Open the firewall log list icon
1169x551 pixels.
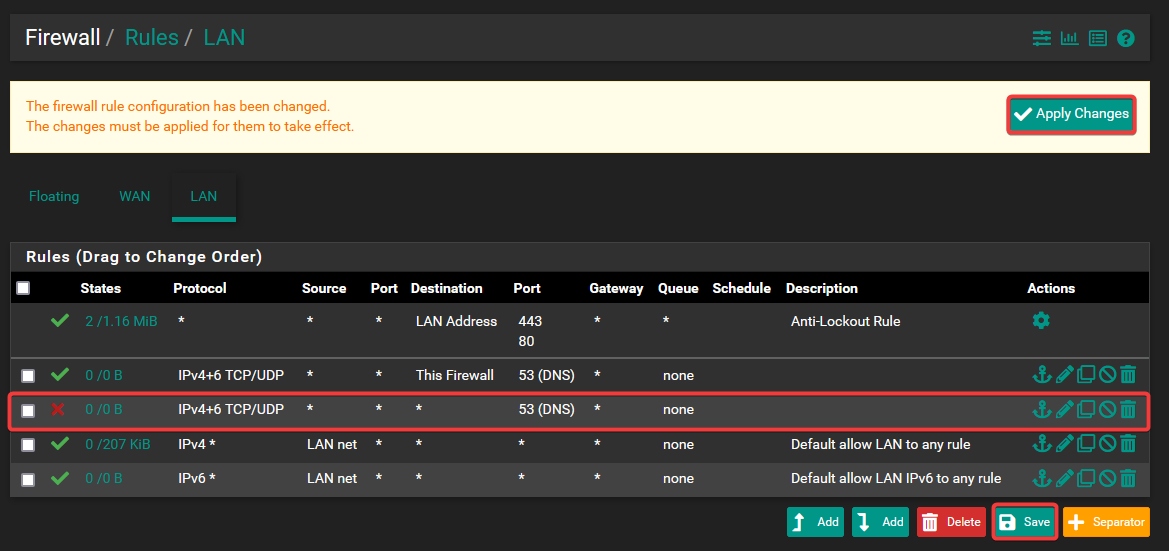click(1097, 39)
